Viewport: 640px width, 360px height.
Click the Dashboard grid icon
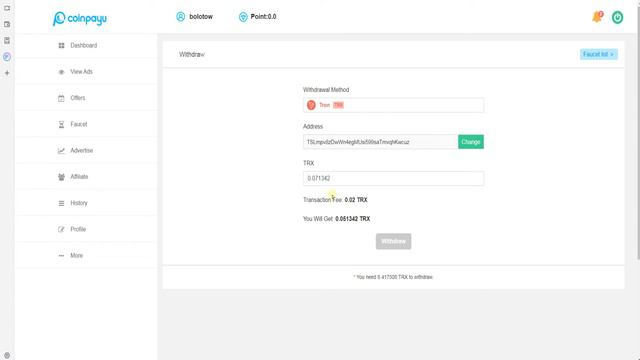(61, 45)
